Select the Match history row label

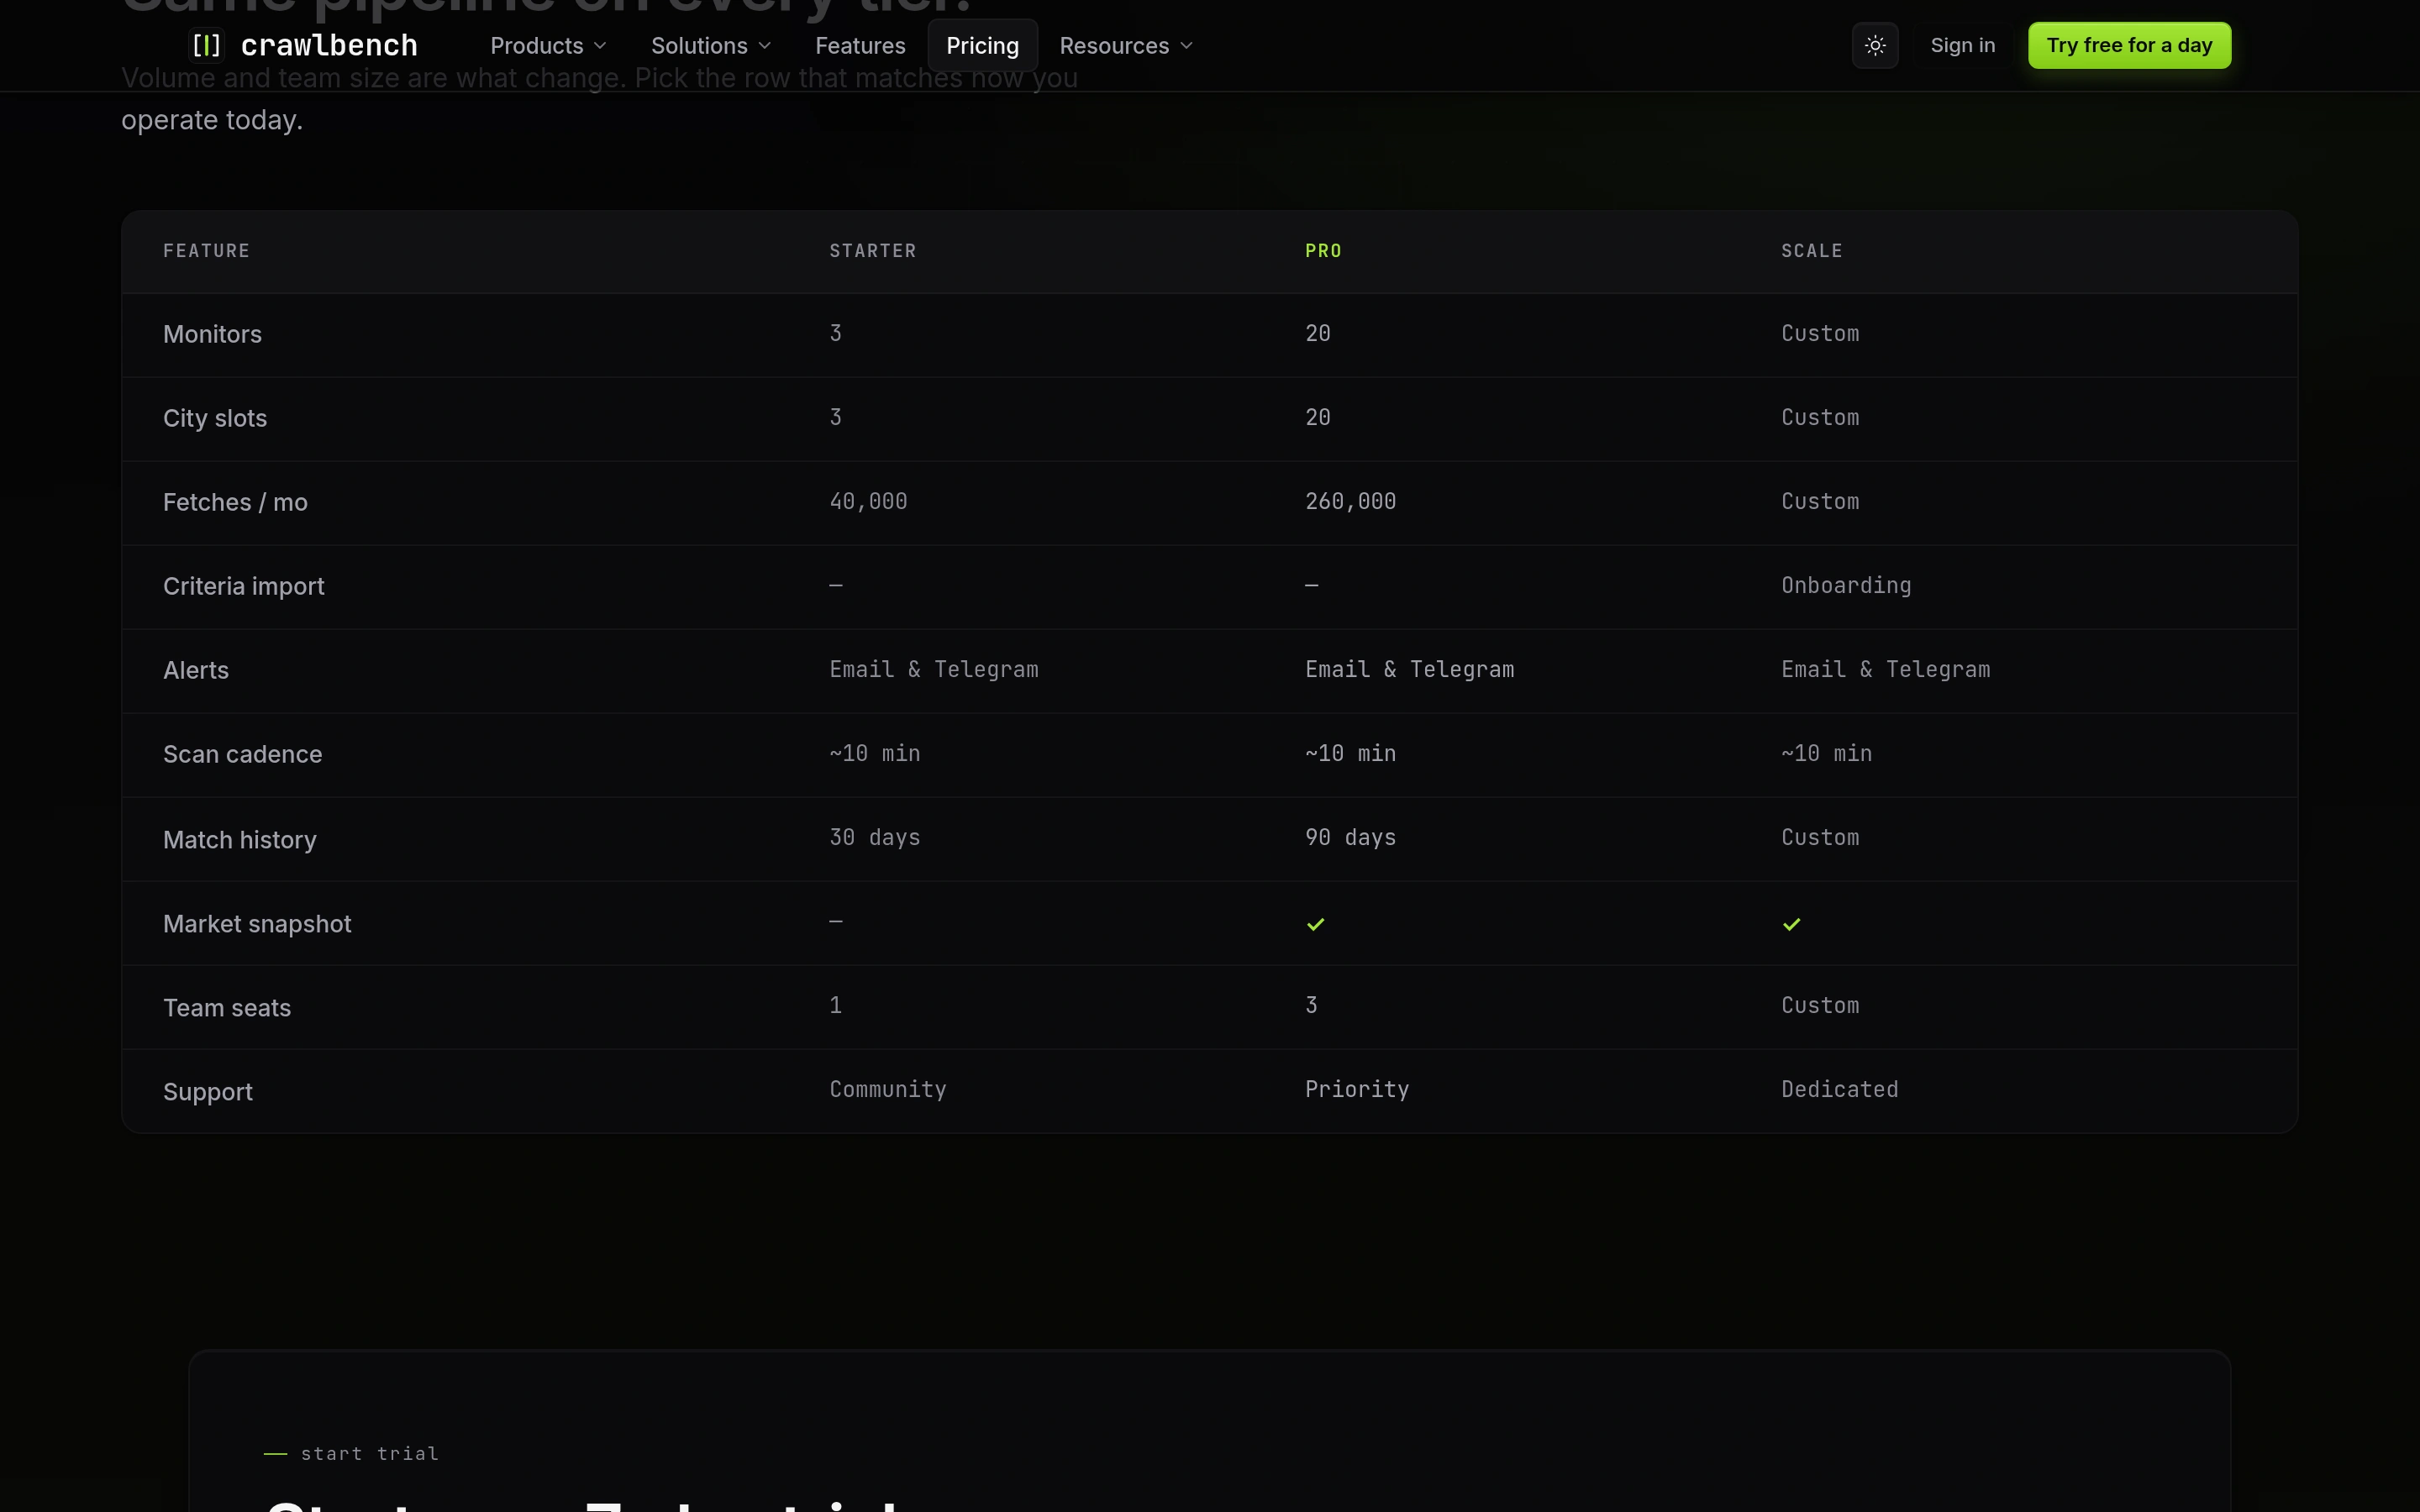[240, 839]
